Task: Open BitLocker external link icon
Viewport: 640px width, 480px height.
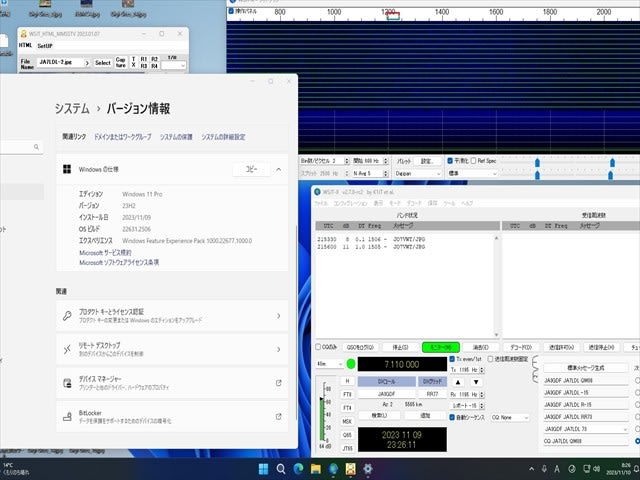Action: click(278, 416)
